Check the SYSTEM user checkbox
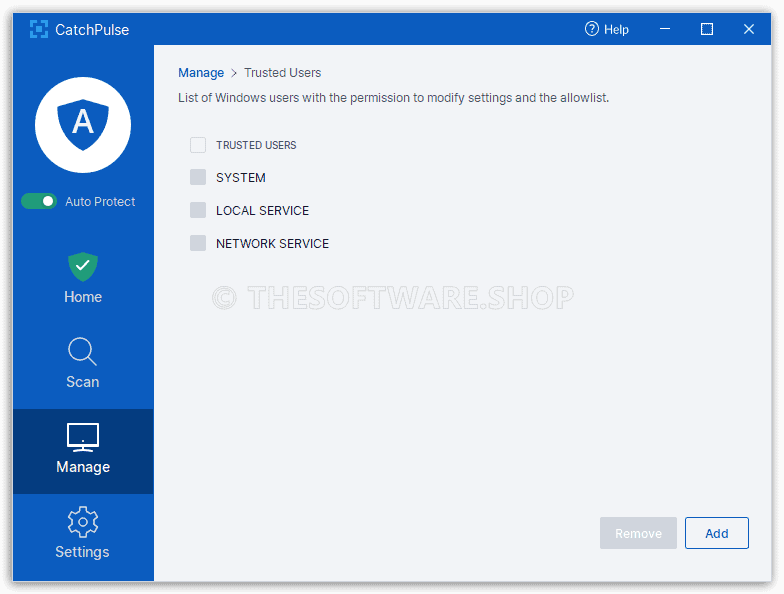Screen dimensions: 784x594 (x=198, y=177)
